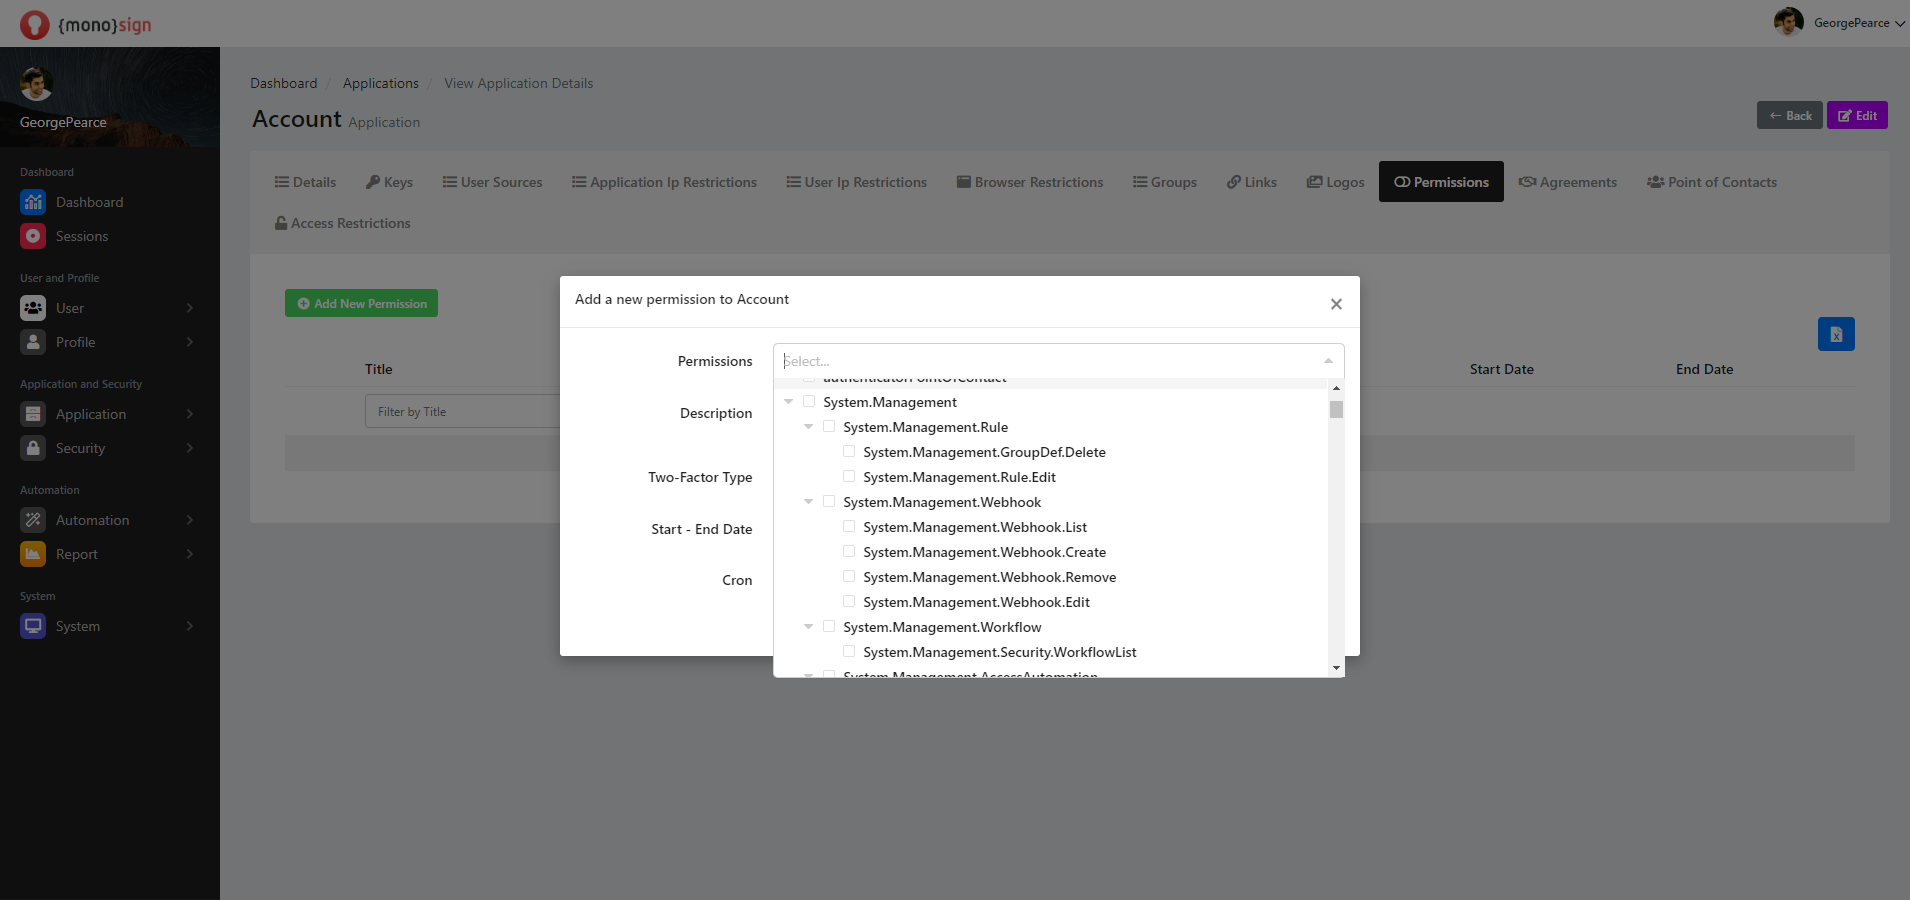
Task: Enable the System.Management.Webhook.List checkbox
Action: pos(849,526)
